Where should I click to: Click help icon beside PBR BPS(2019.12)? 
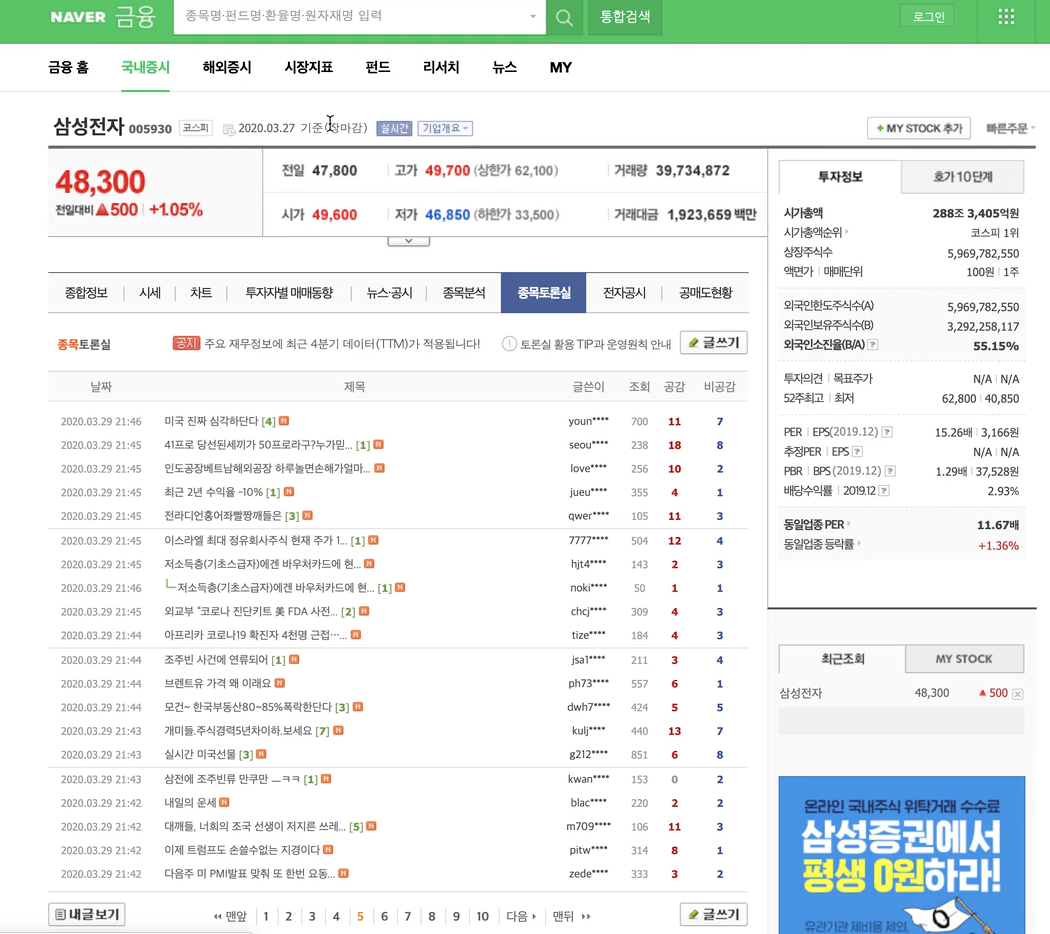(x=890, y=471)
